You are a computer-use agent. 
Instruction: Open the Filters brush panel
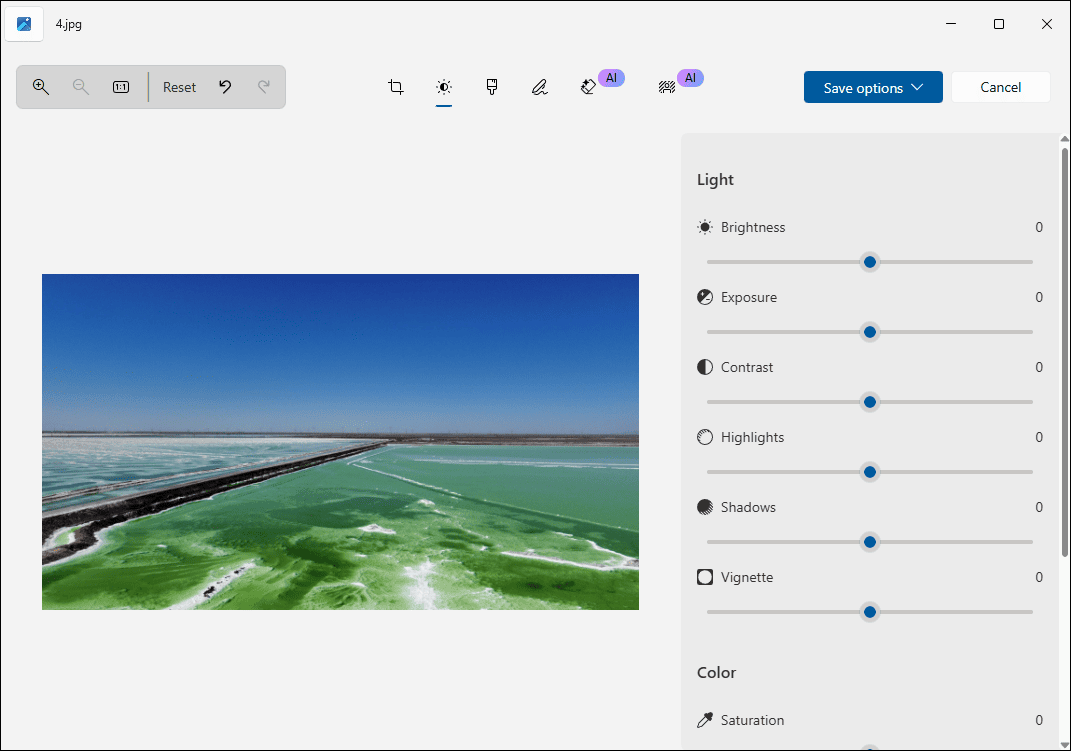(492, 87)
